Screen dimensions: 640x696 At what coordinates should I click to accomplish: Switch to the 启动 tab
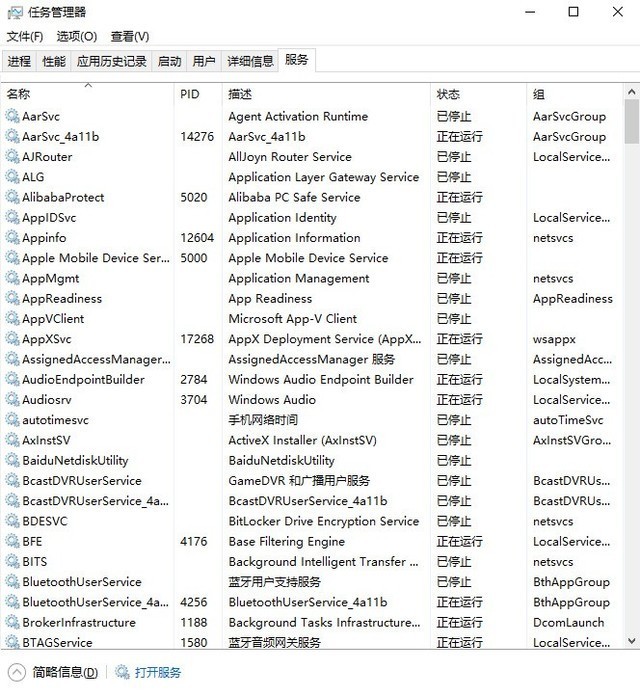coord(169,61)
